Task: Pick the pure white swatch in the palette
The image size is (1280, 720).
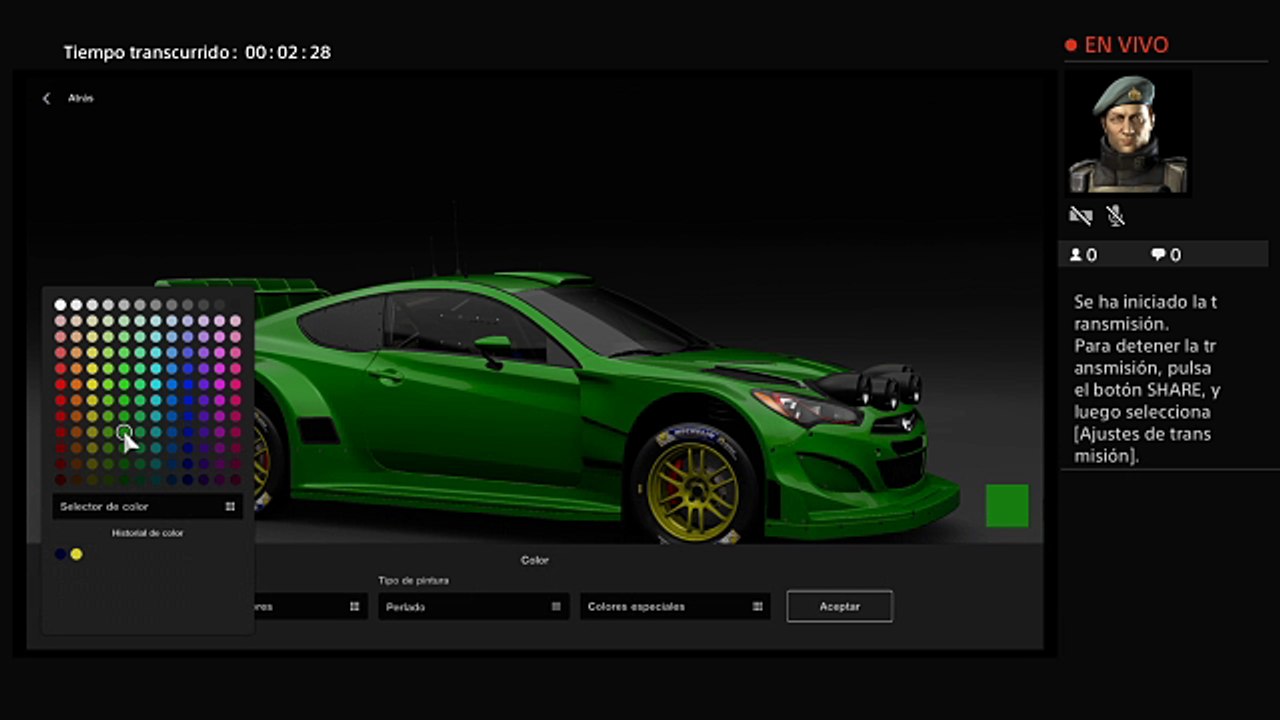Action: coord(60,305)
